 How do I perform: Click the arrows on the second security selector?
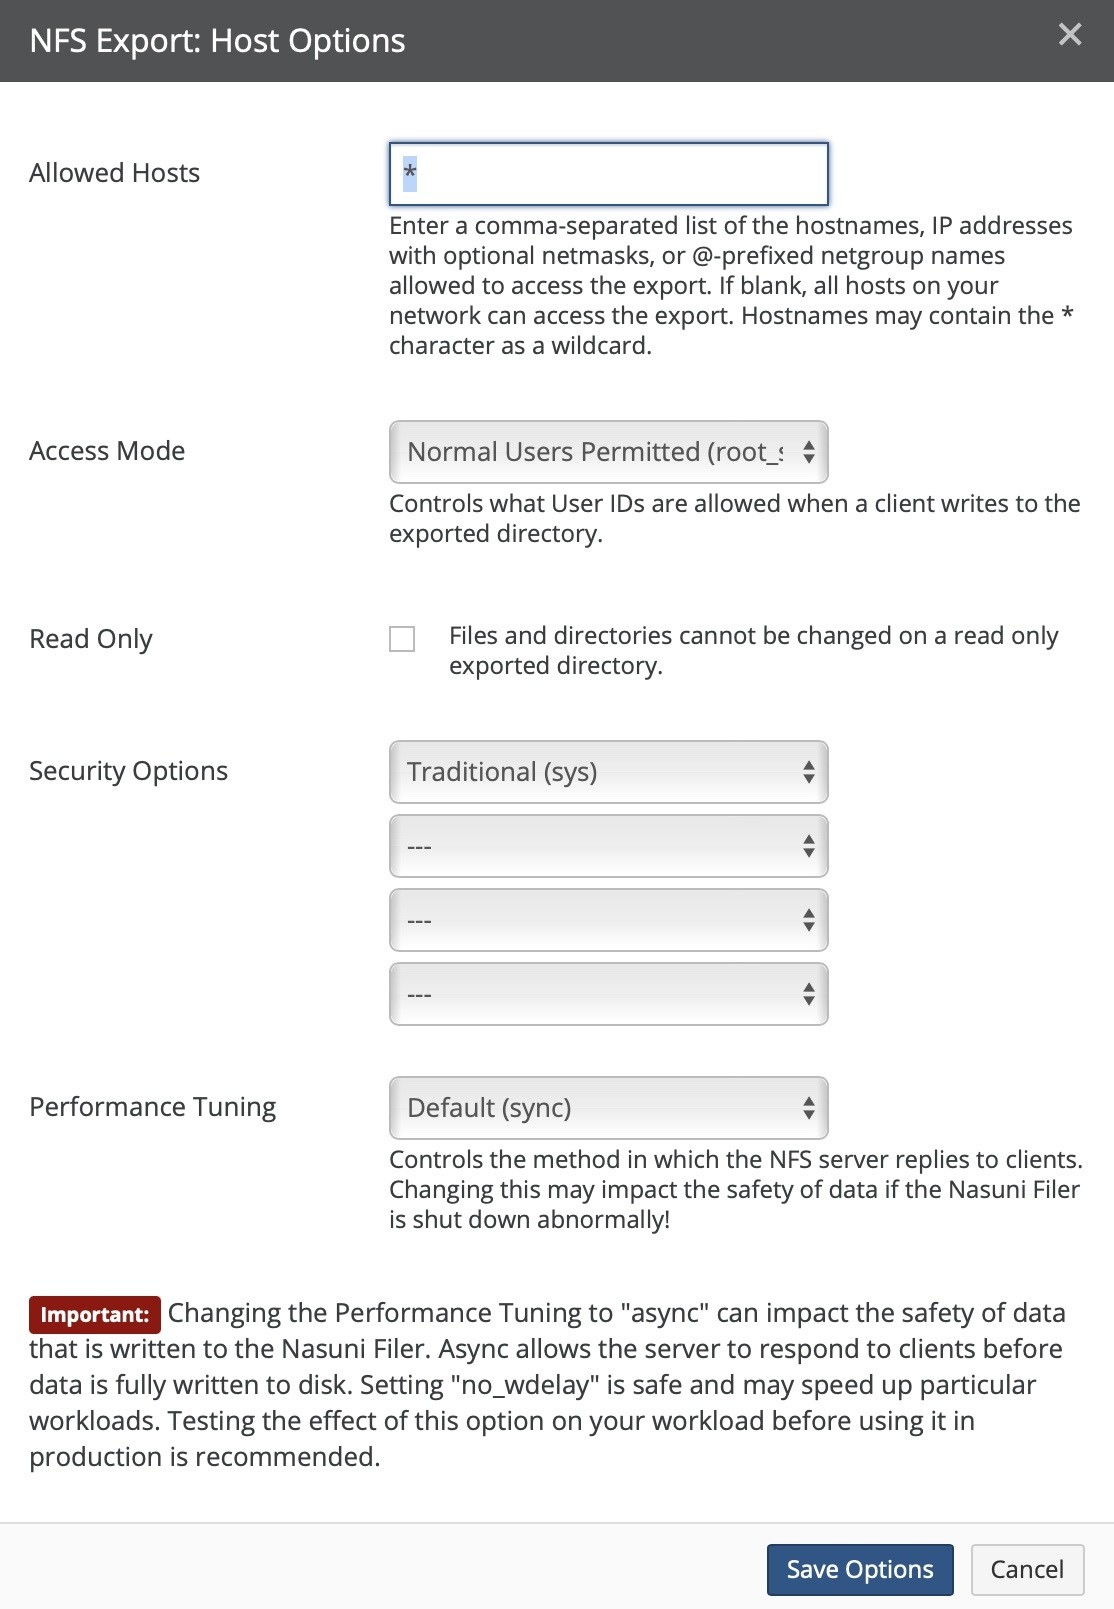(808, 846)
